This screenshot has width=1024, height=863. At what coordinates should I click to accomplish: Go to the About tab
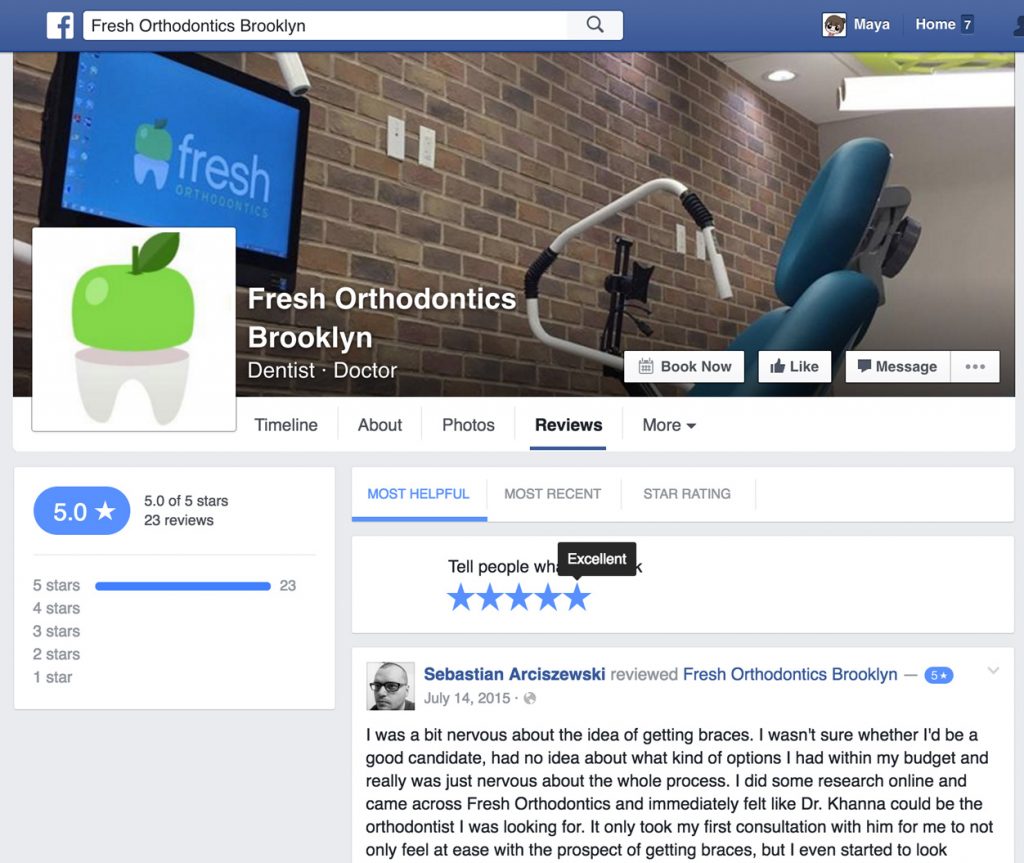pos(379,425)
